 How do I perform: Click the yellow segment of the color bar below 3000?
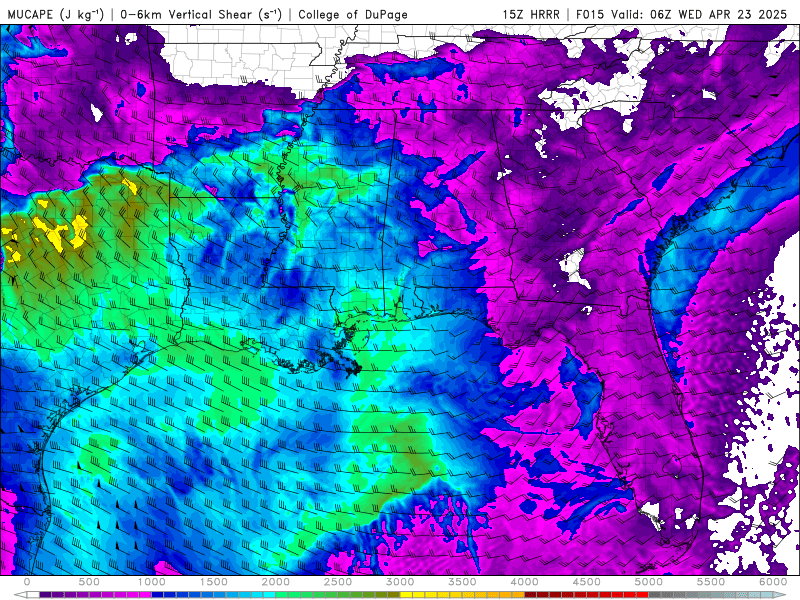pos(407,594)
